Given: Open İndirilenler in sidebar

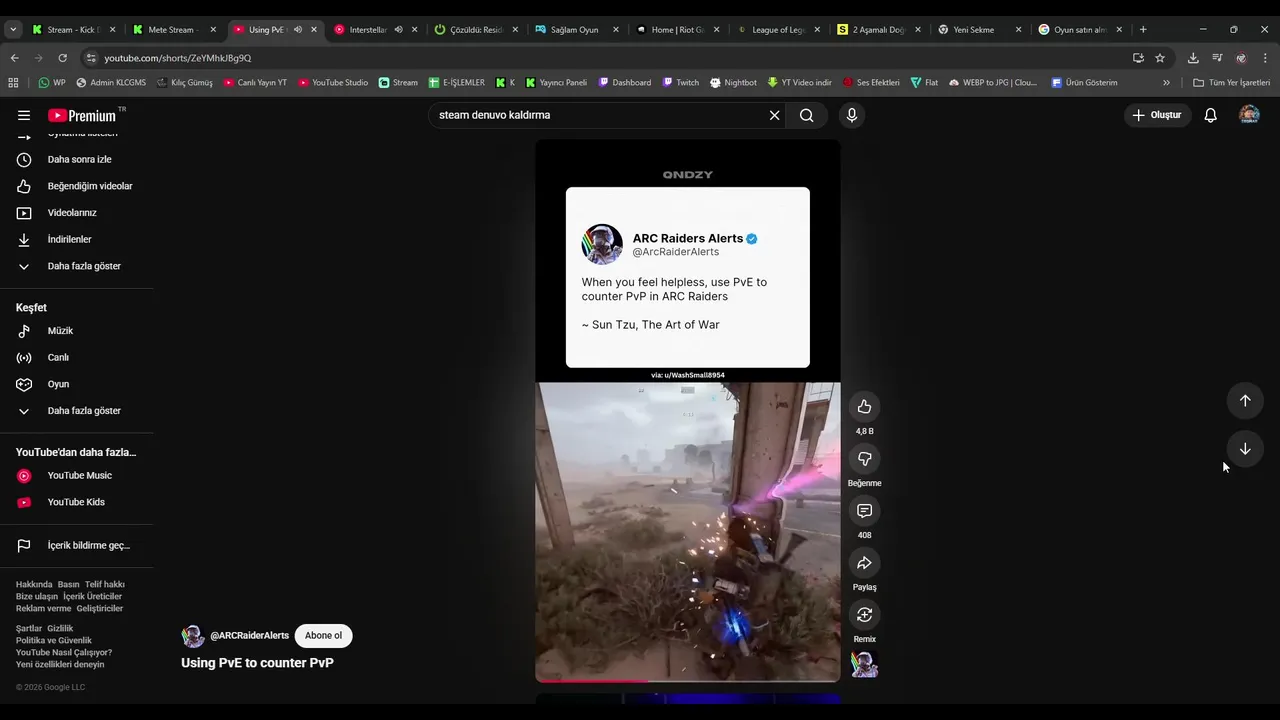Looking at the screenshot, I should 77,239.
